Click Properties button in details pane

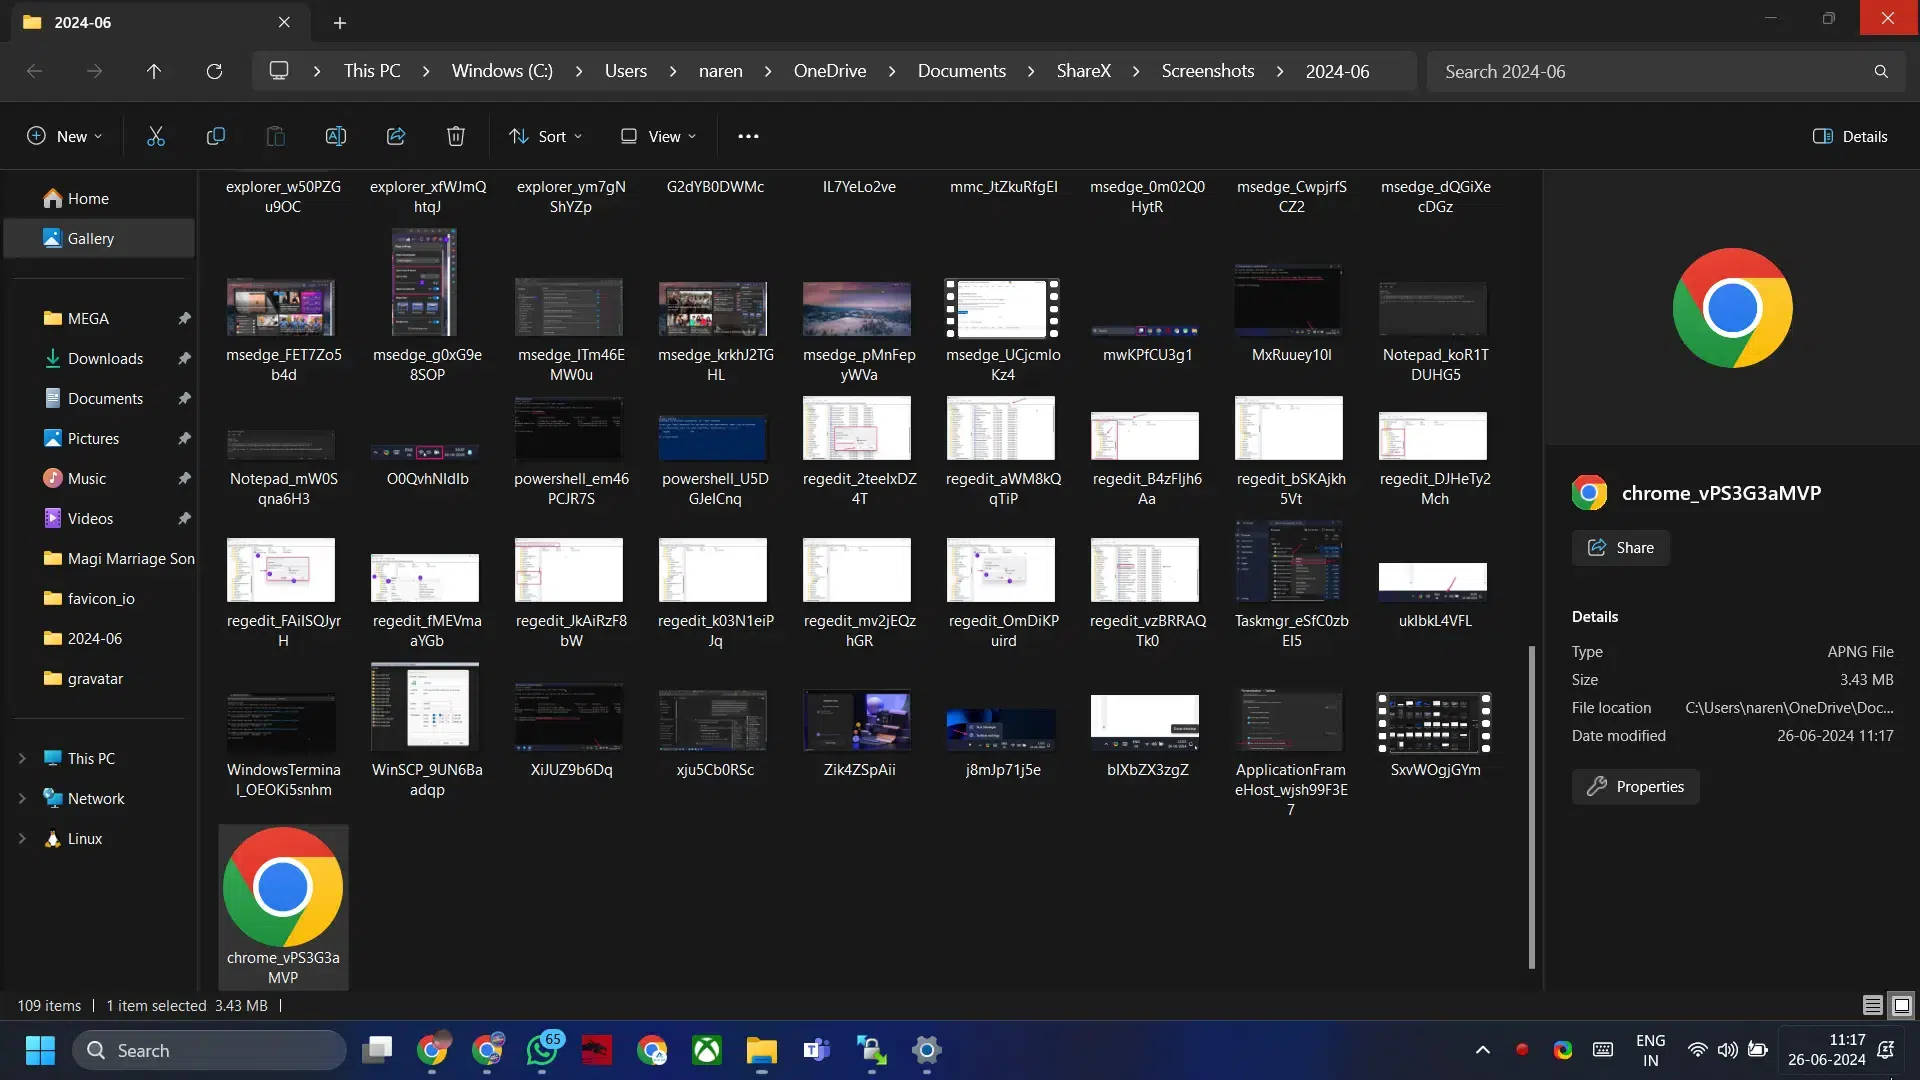pos(1635,786)
